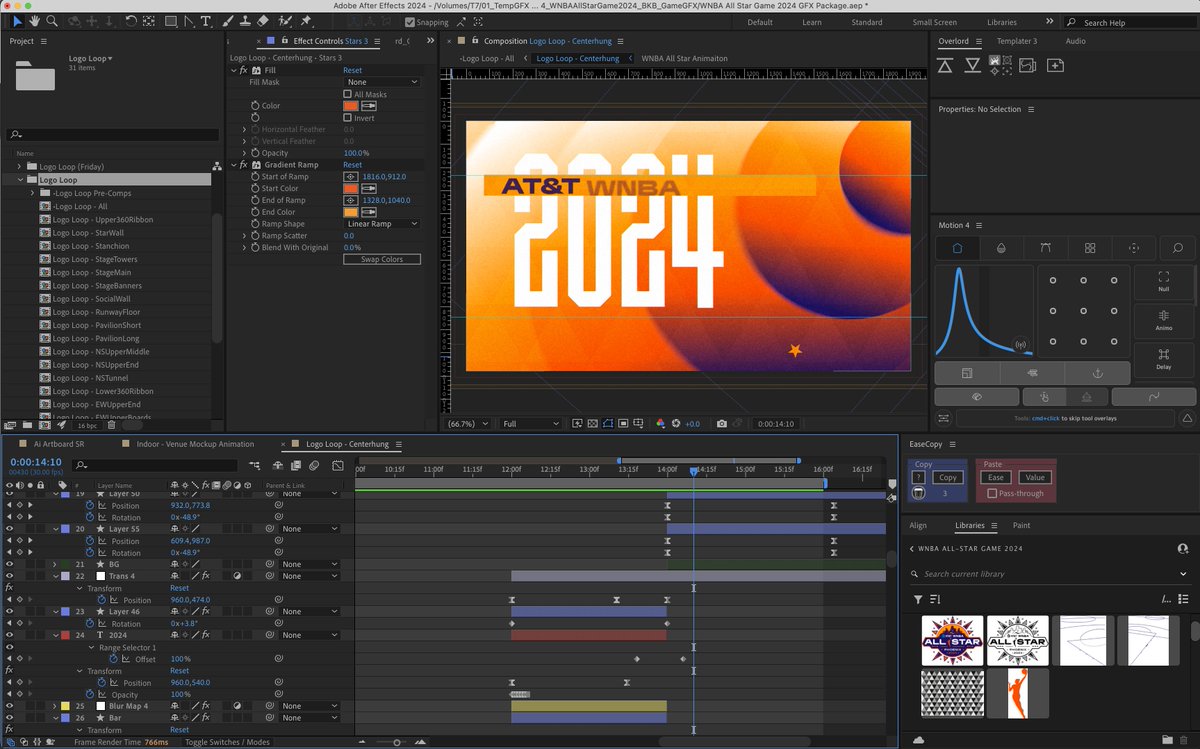
Task: Open the Fill Mask None dropdown
Action: coord(382,82)
